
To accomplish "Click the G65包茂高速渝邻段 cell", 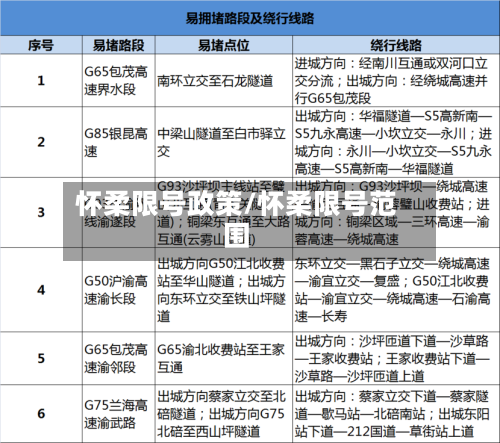I will tap(119, 358).
